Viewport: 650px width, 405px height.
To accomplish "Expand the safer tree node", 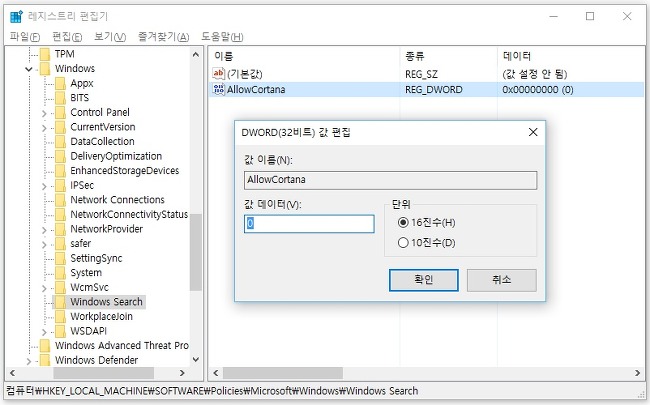I will (x=44, y=244).
